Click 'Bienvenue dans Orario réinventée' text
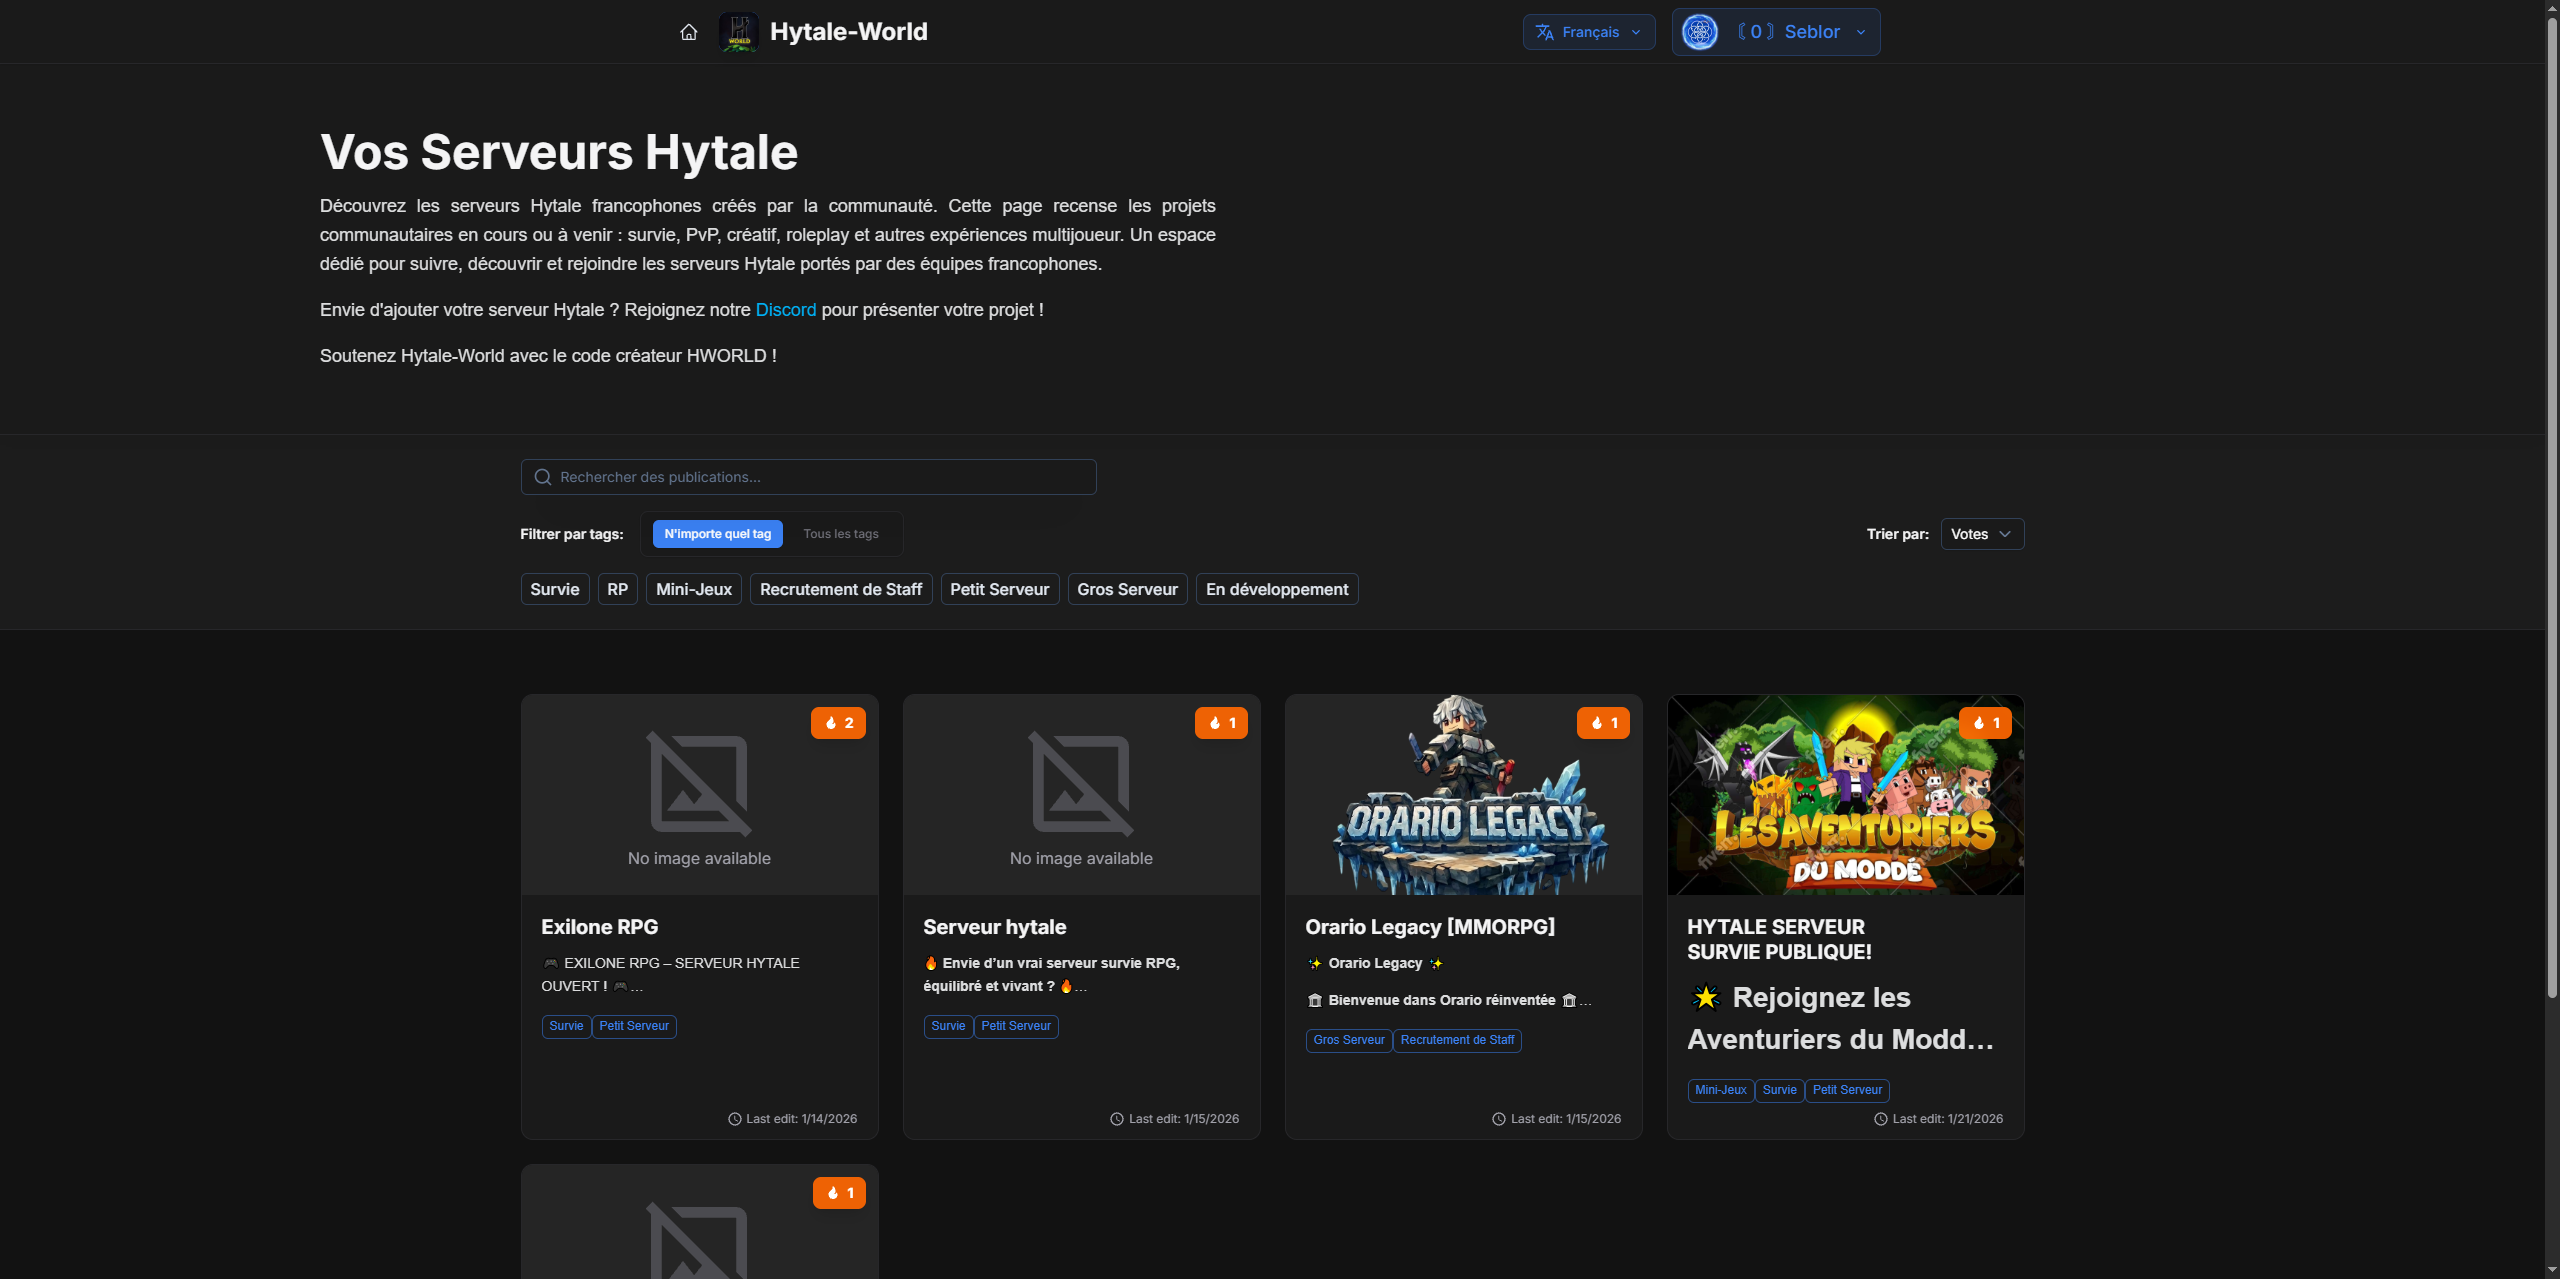Screen dimensions: 2560x1279 (1442, 1000)
